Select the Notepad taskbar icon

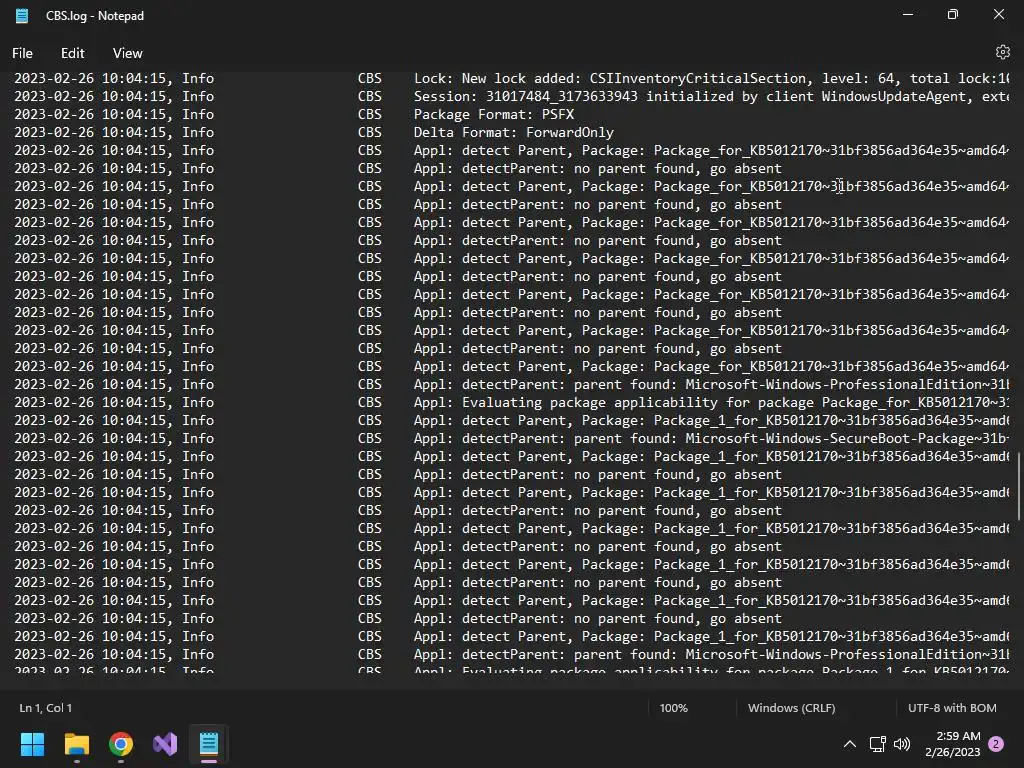[x=209, y=744]
